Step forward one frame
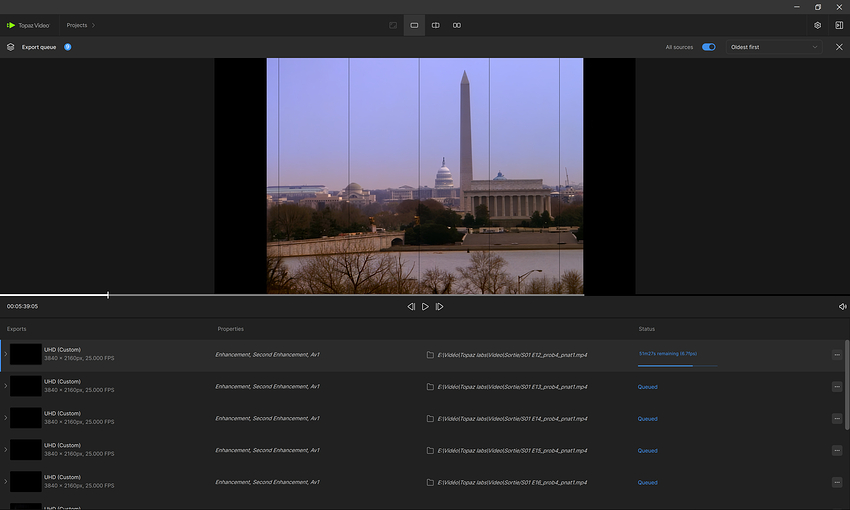This screenshot has height=510, width=850. coord(440,307)
